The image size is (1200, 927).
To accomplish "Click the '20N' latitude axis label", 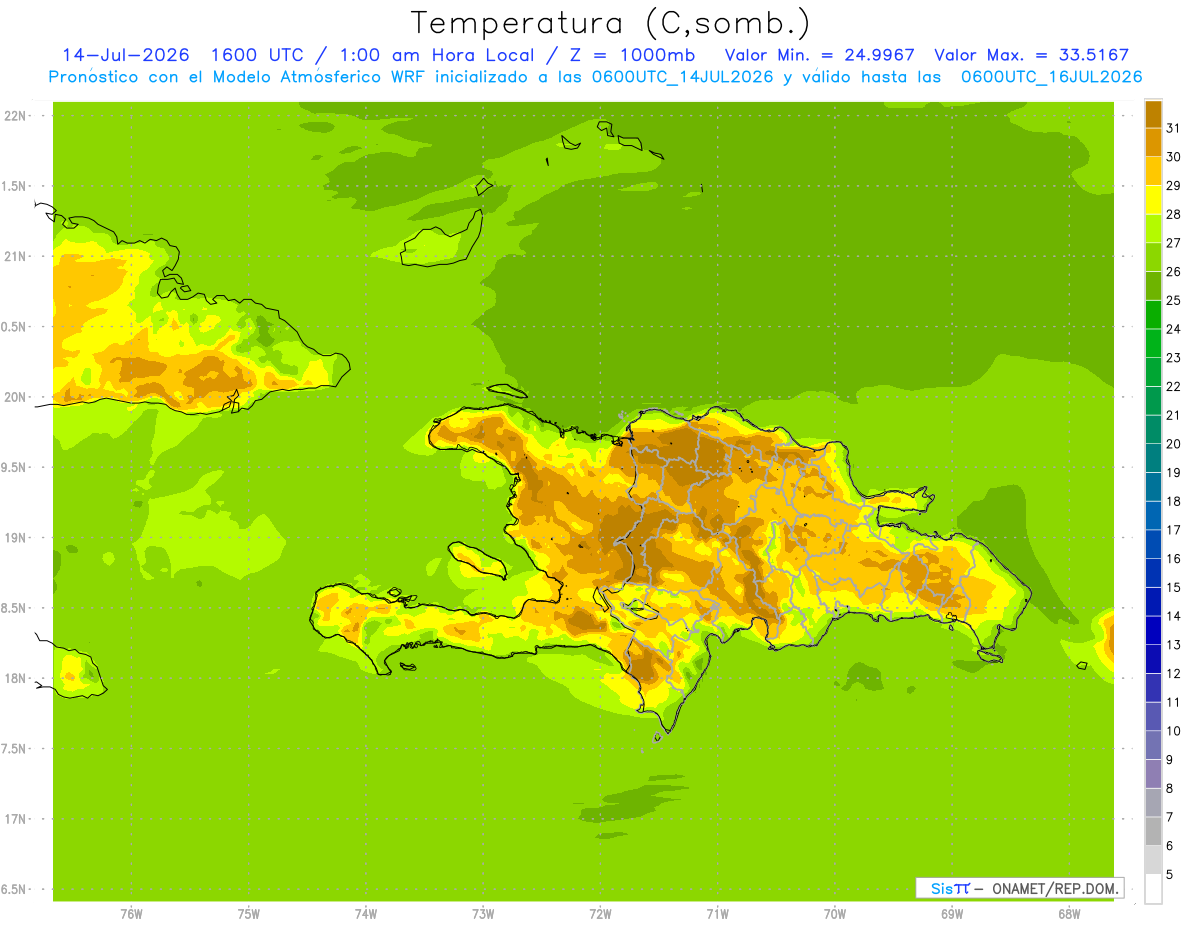I will [x=16, y=397].
